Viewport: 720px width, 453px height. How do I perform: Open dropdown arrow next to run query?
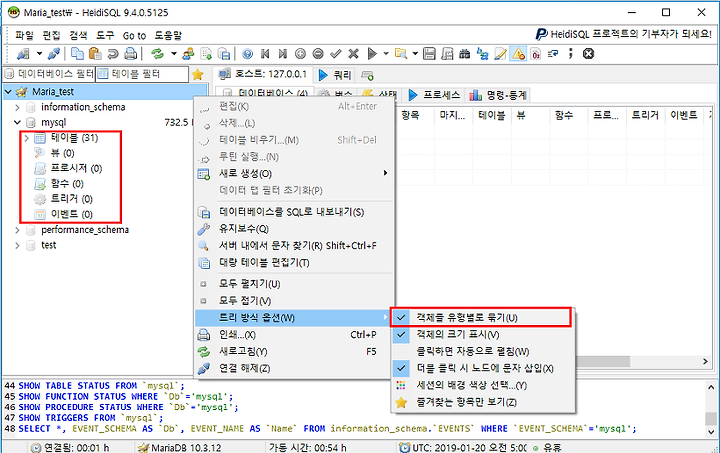coord(386,54)
